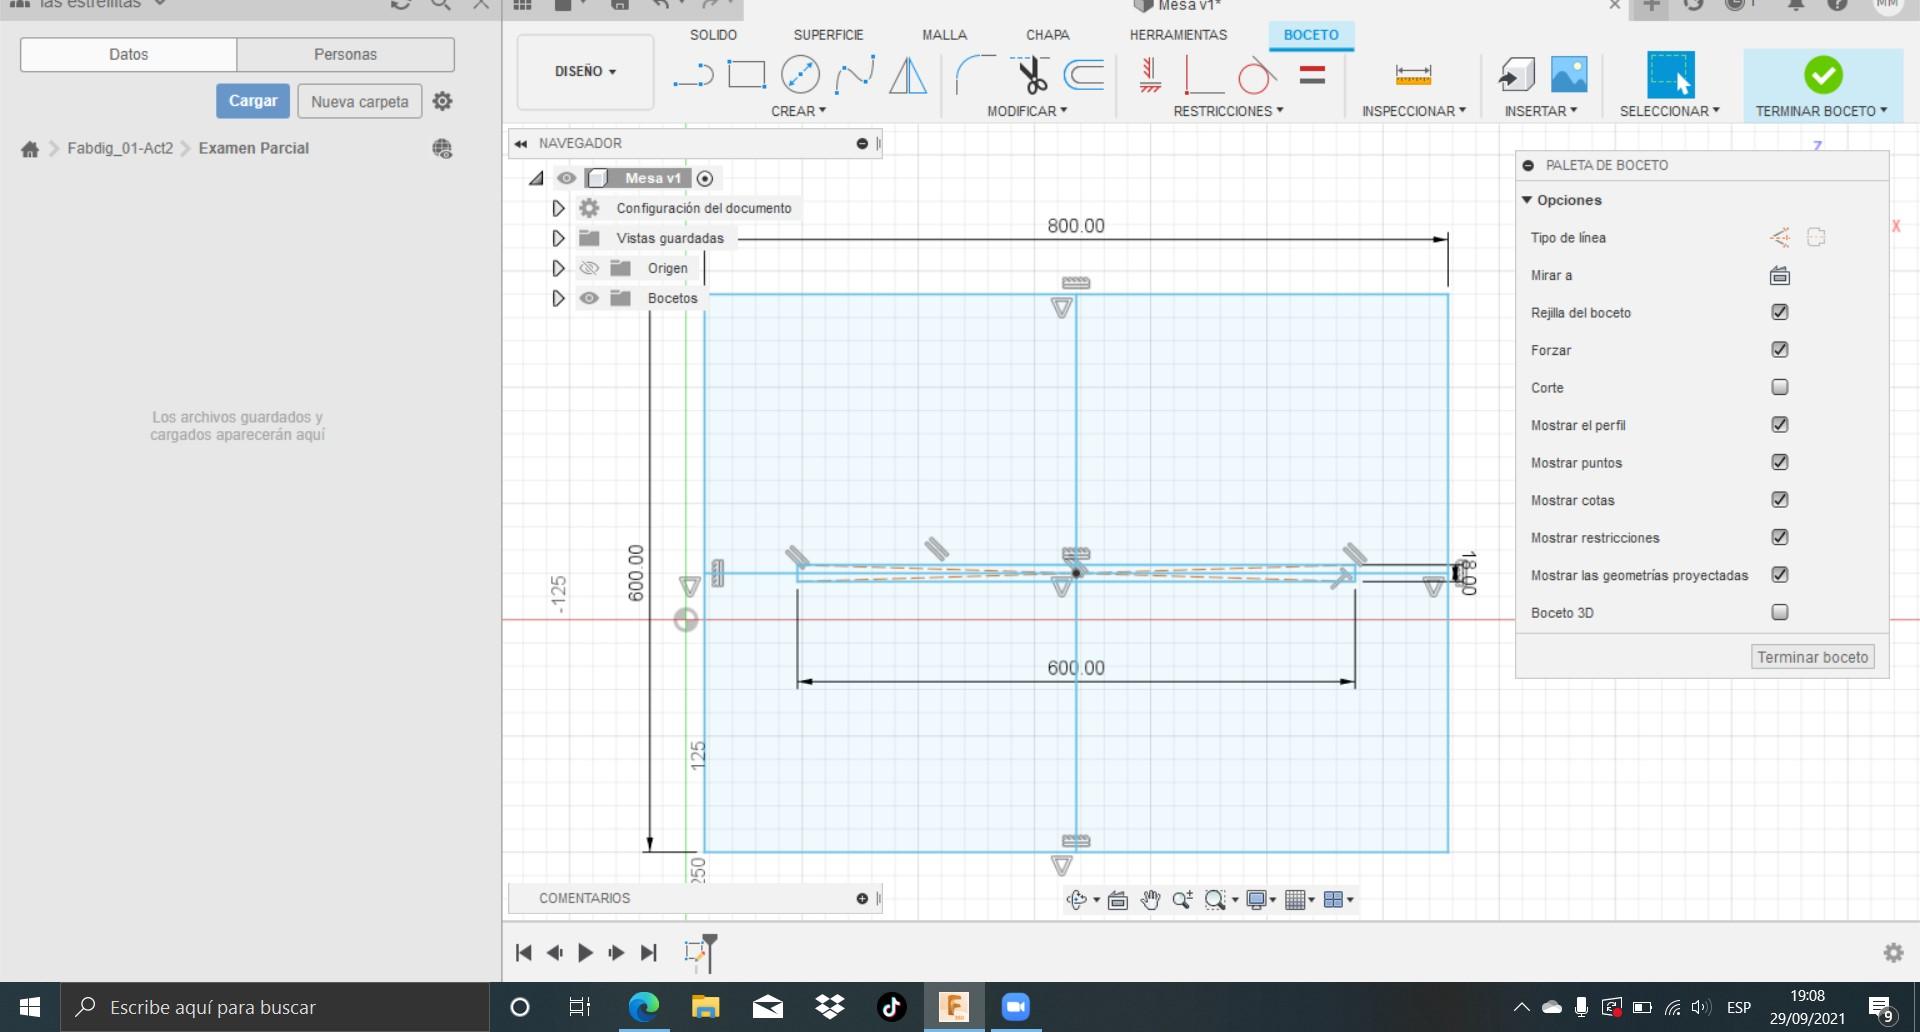The width and height of the screenshot is (1920, 1032).
Task: Apply the Horizontal/Vertical constraint icon
Action: pos(1150,75)
